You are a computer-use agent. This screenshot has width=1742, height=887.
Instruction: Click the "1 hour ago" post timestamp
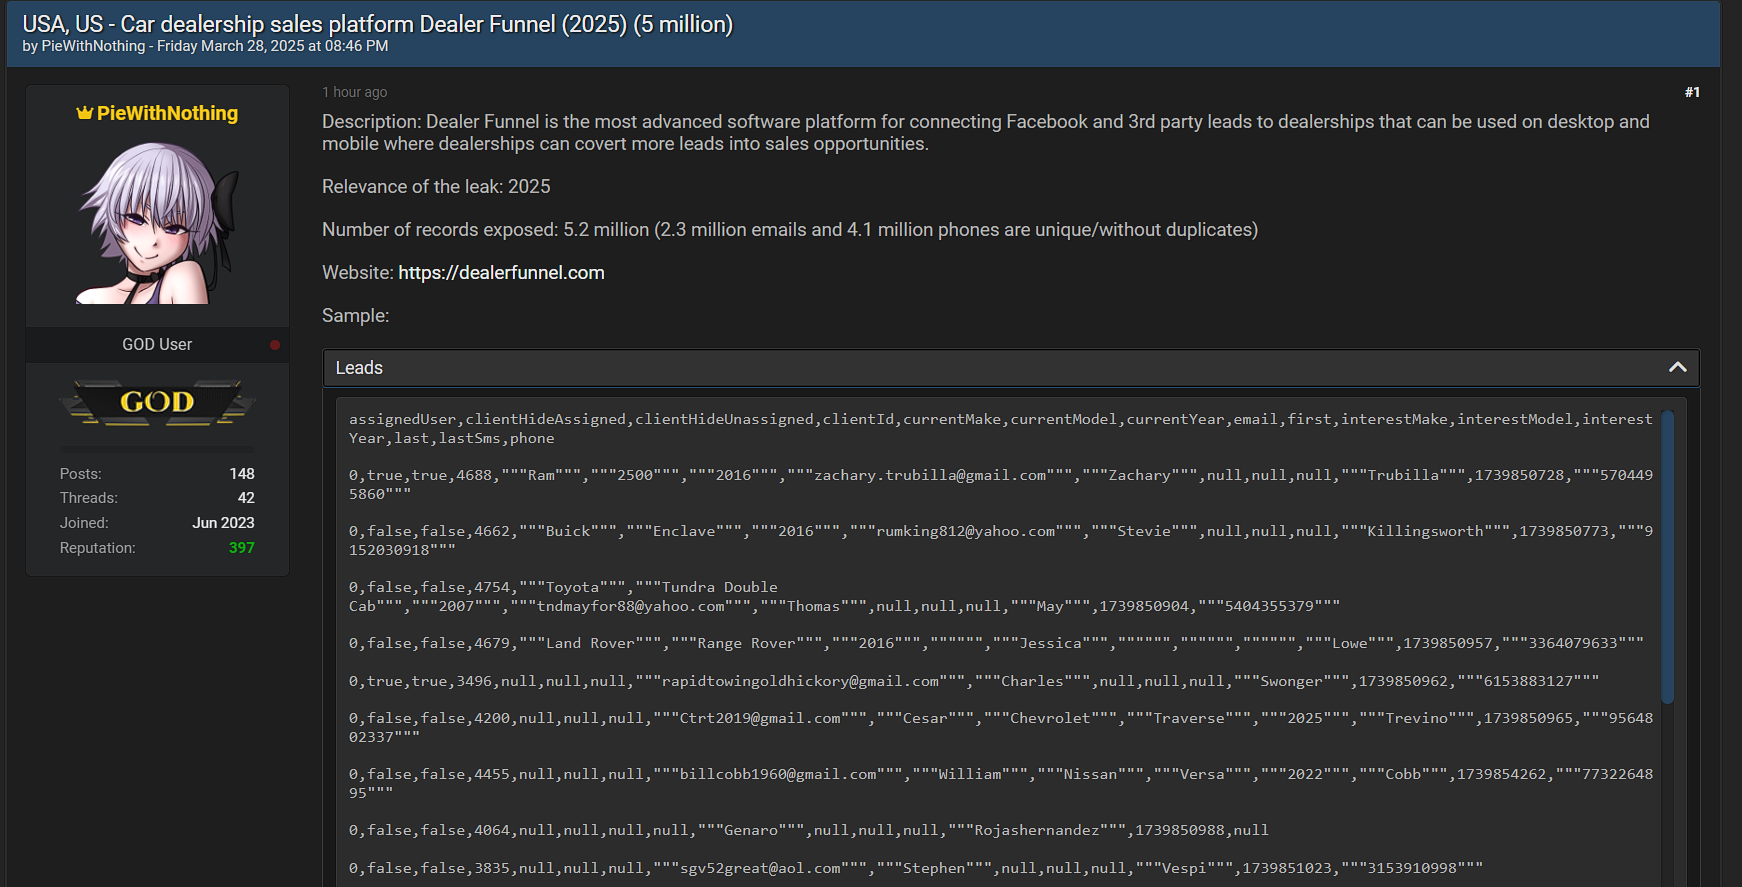pyautogui.click(x=354, y=92)
